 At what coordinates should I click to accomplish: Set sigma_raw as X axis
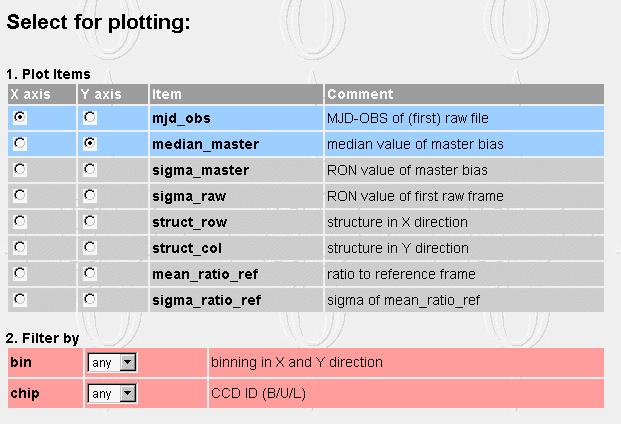(20, 196)
